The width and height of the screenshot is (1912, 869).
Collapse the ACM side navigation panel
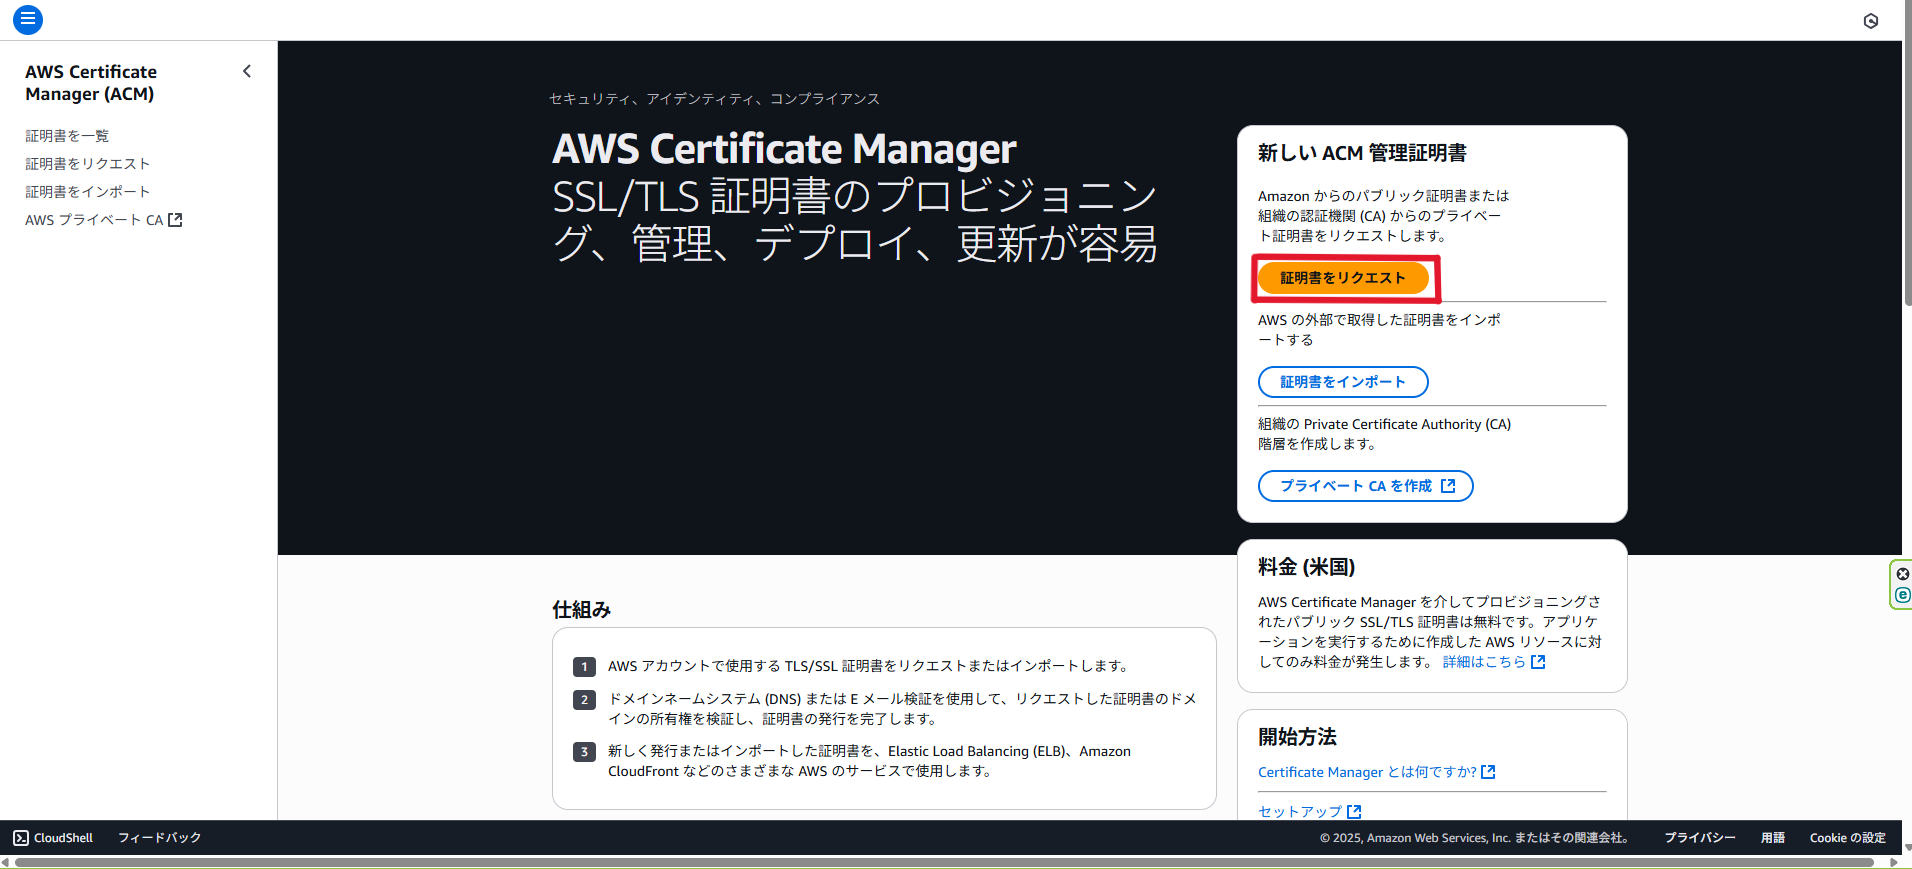(247, 71)
